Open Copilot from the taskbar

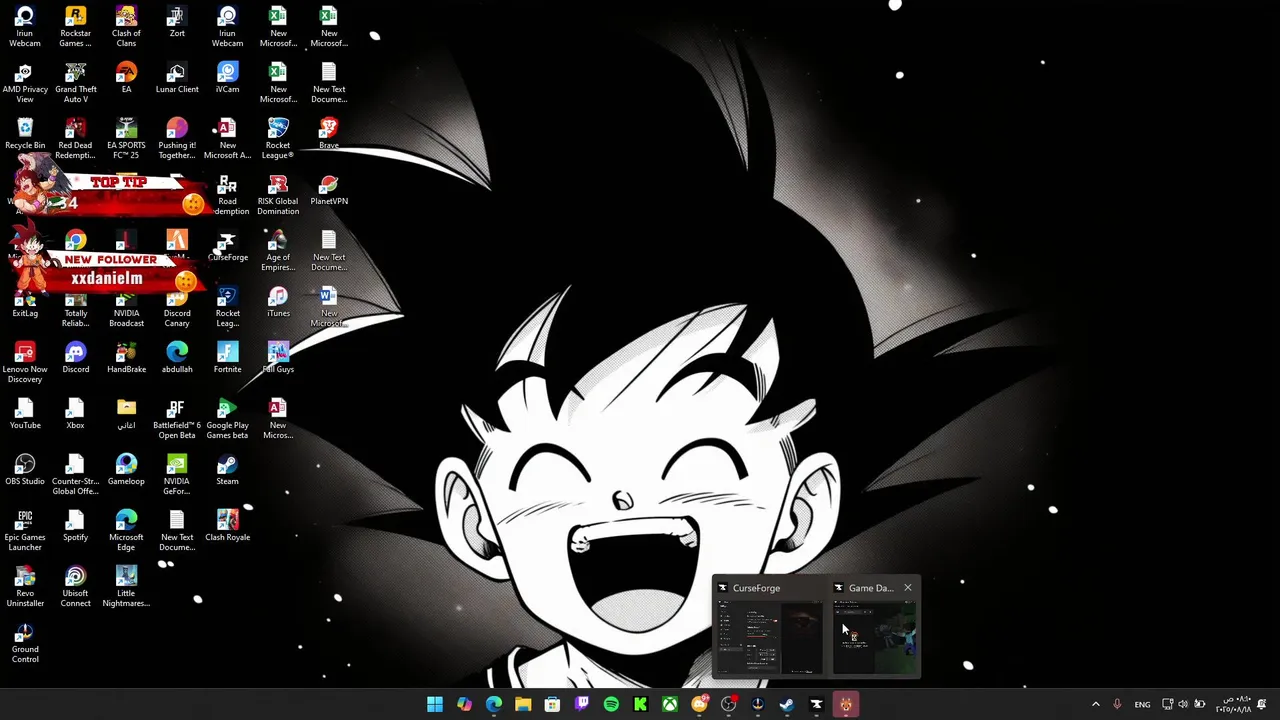click(464, 705)
